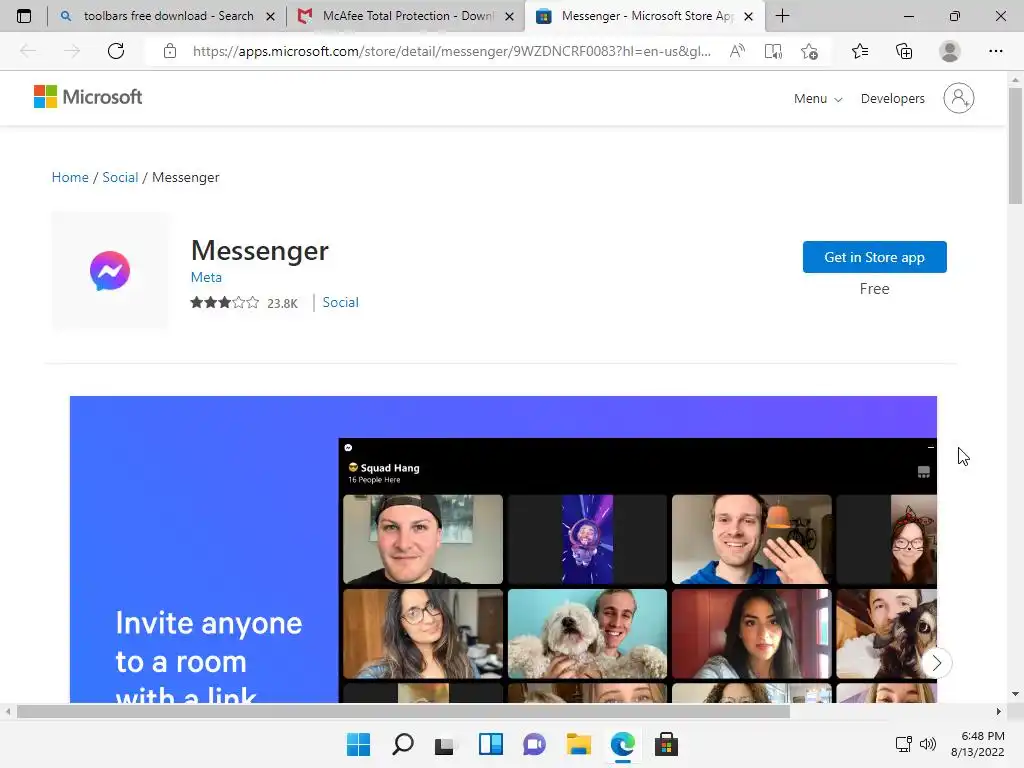Close the Messenger Microsoft Store tab
Image resolution: width=1024 pixels, height=768 pixels.
[748, 16]
